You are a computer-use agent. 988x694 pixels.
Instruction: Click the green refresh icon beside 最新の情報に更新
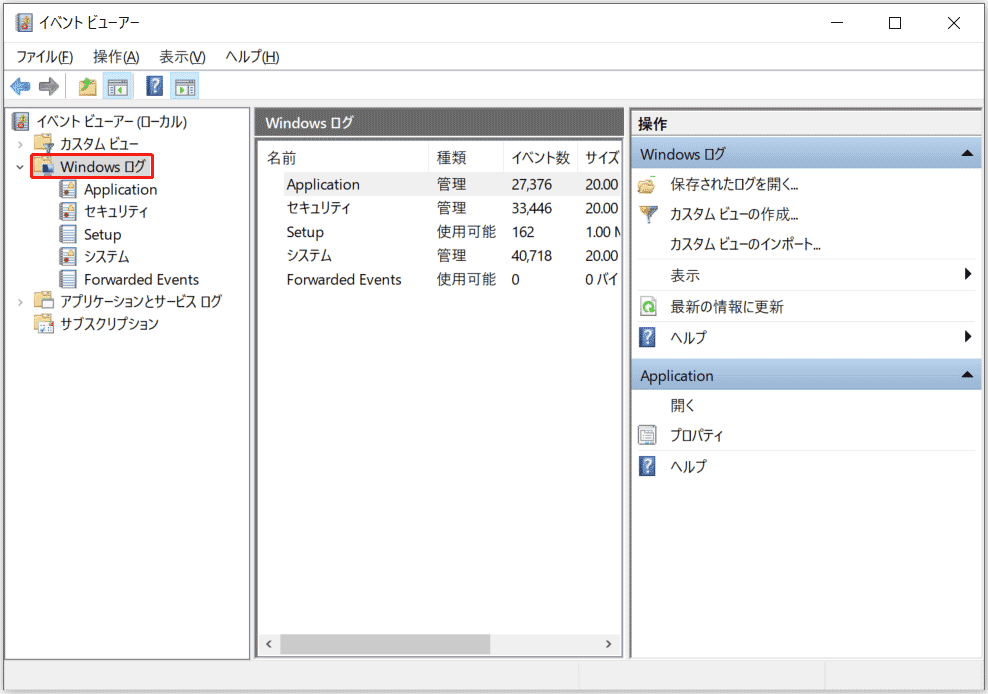click(x=648, y=307)
